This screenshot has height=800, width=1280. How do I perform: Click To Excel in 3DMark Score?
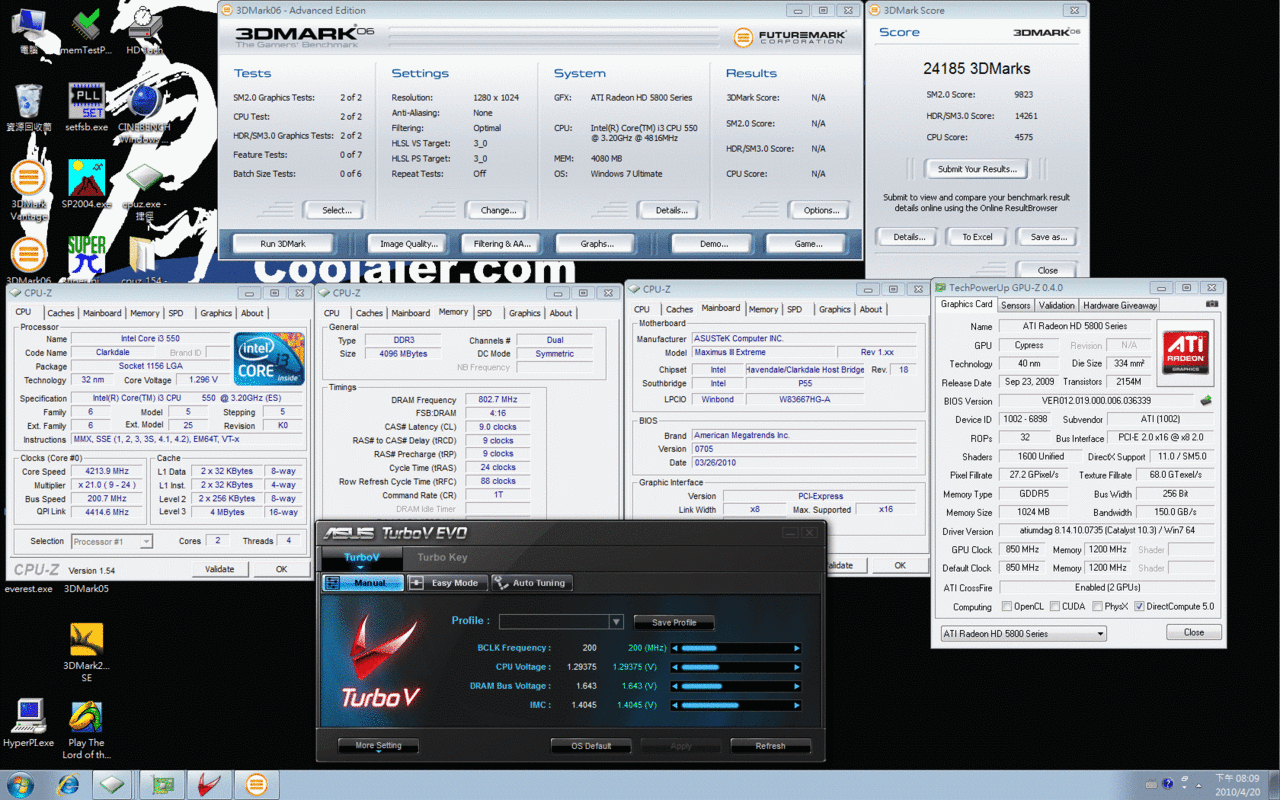[977, 237]
